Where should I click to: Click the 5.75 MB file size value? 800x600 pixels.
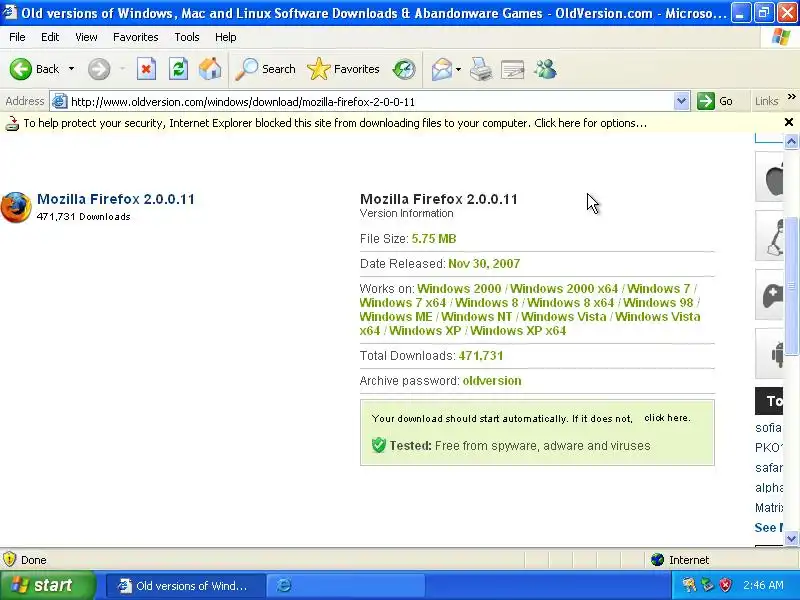pyautogui.click(x=434, y=239)
